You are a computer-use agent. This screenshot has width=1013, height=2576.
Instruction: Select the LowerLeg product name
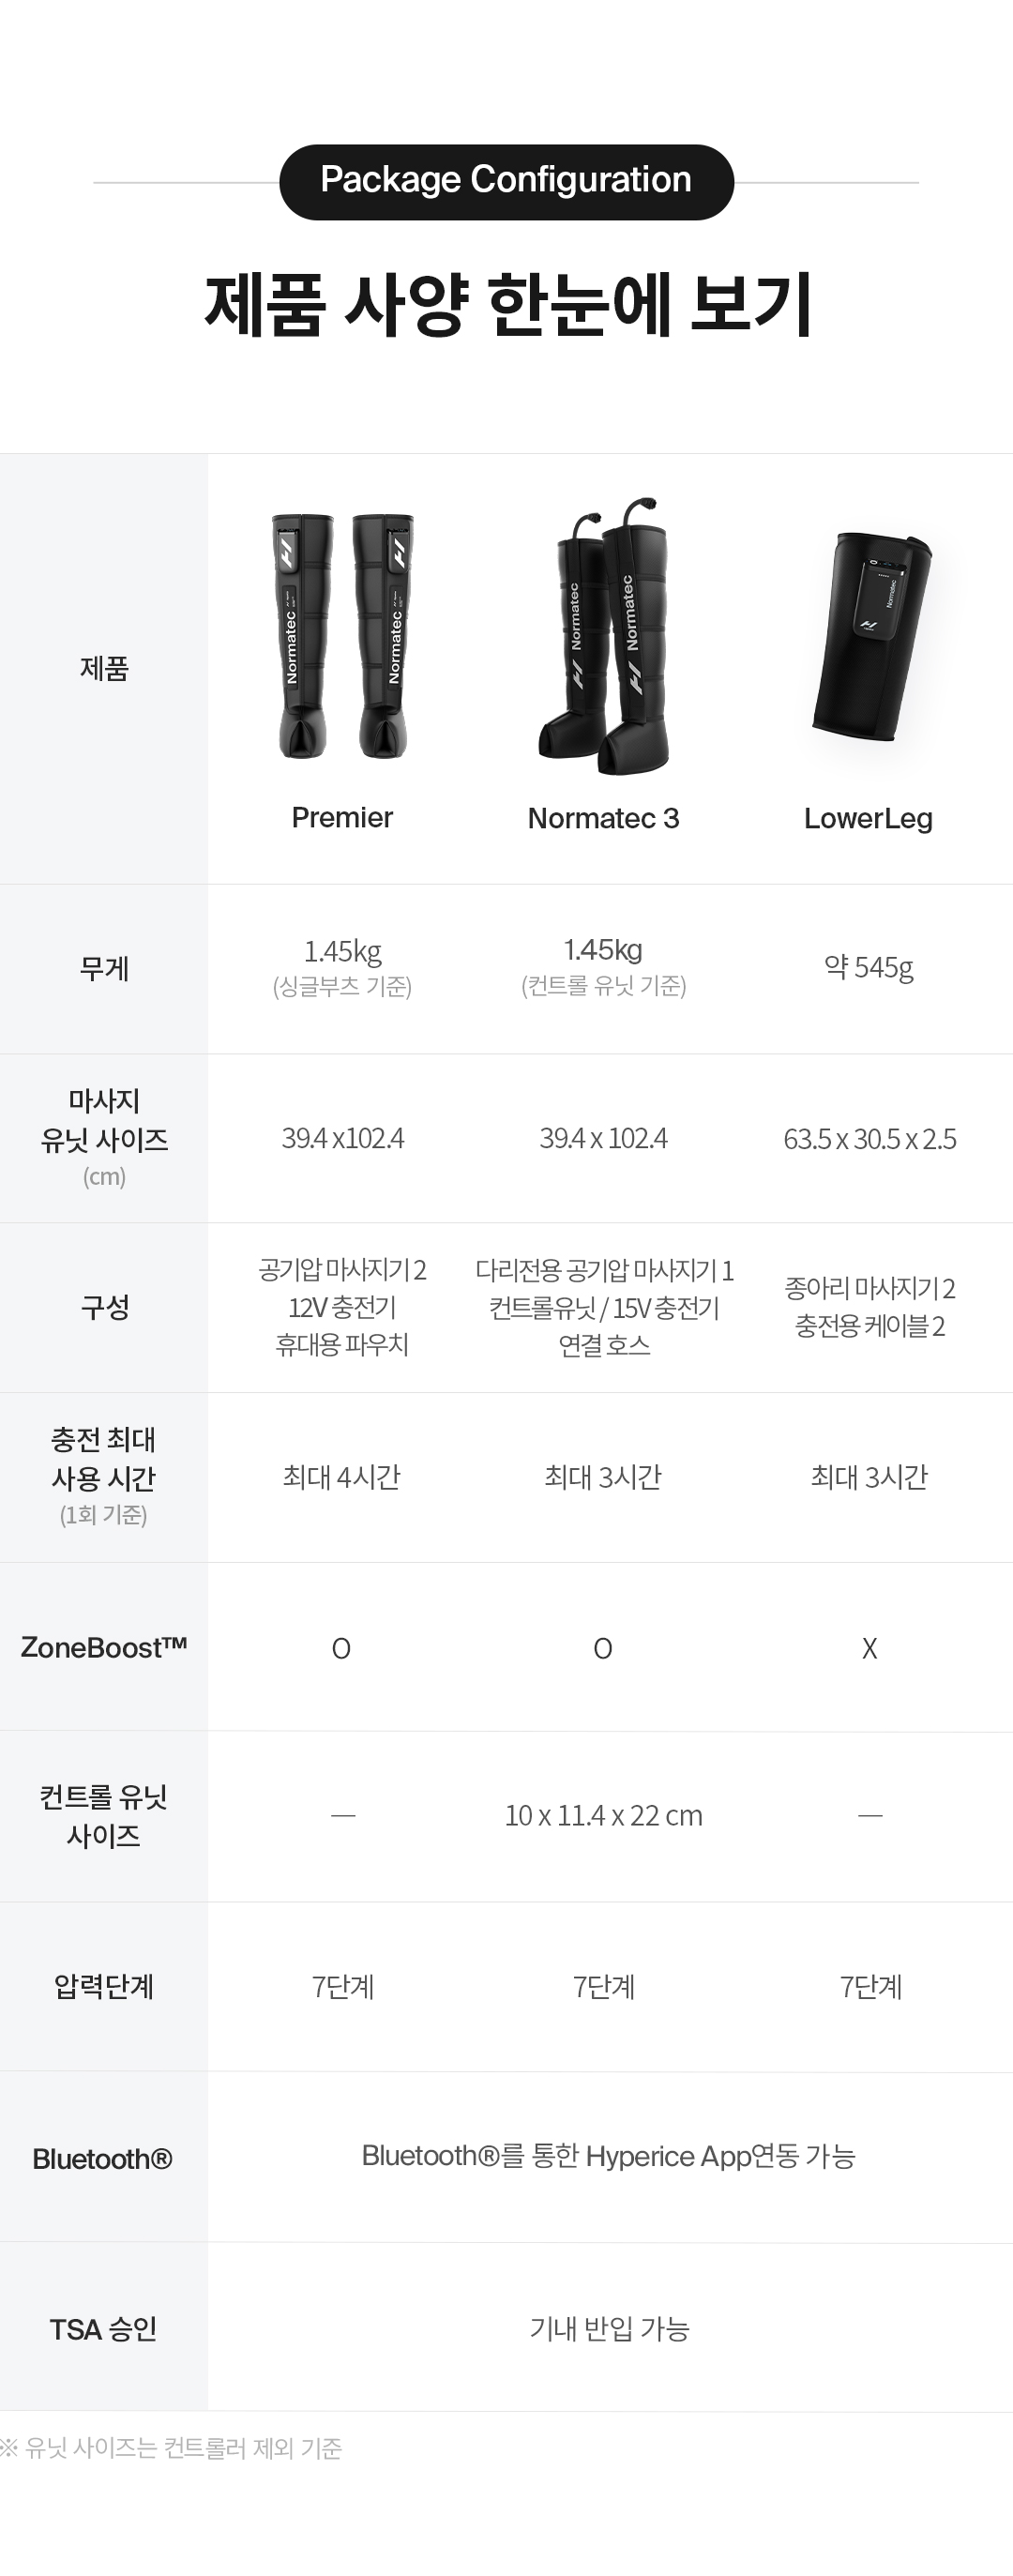click(x=868, y=819)
